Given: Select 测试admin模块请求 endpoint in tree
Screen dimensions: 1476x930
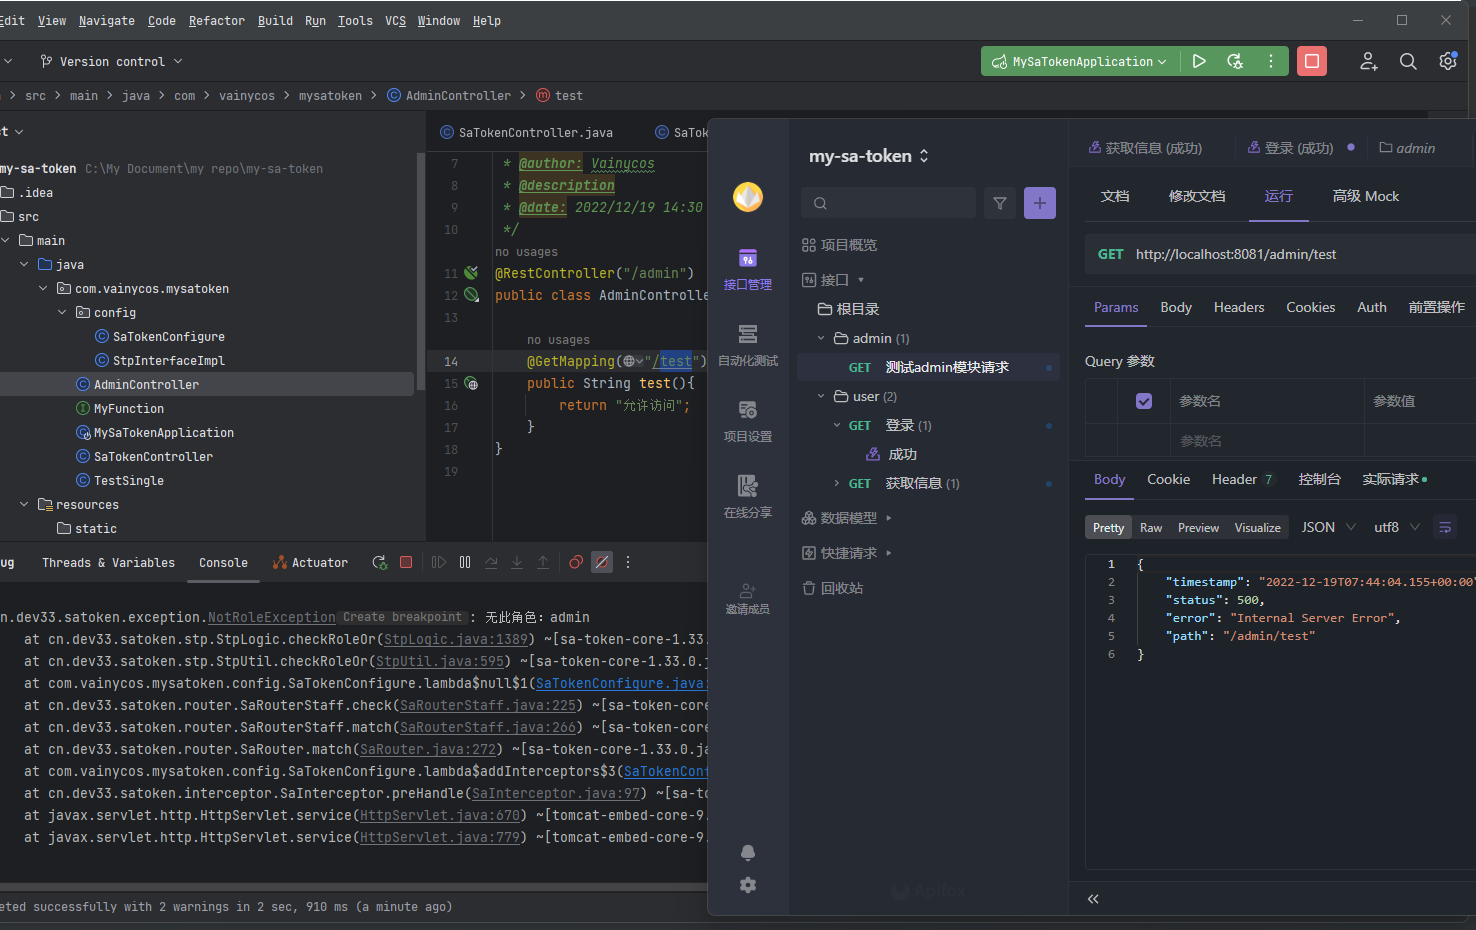Looking at the screenshot, I should click(928, 367).
